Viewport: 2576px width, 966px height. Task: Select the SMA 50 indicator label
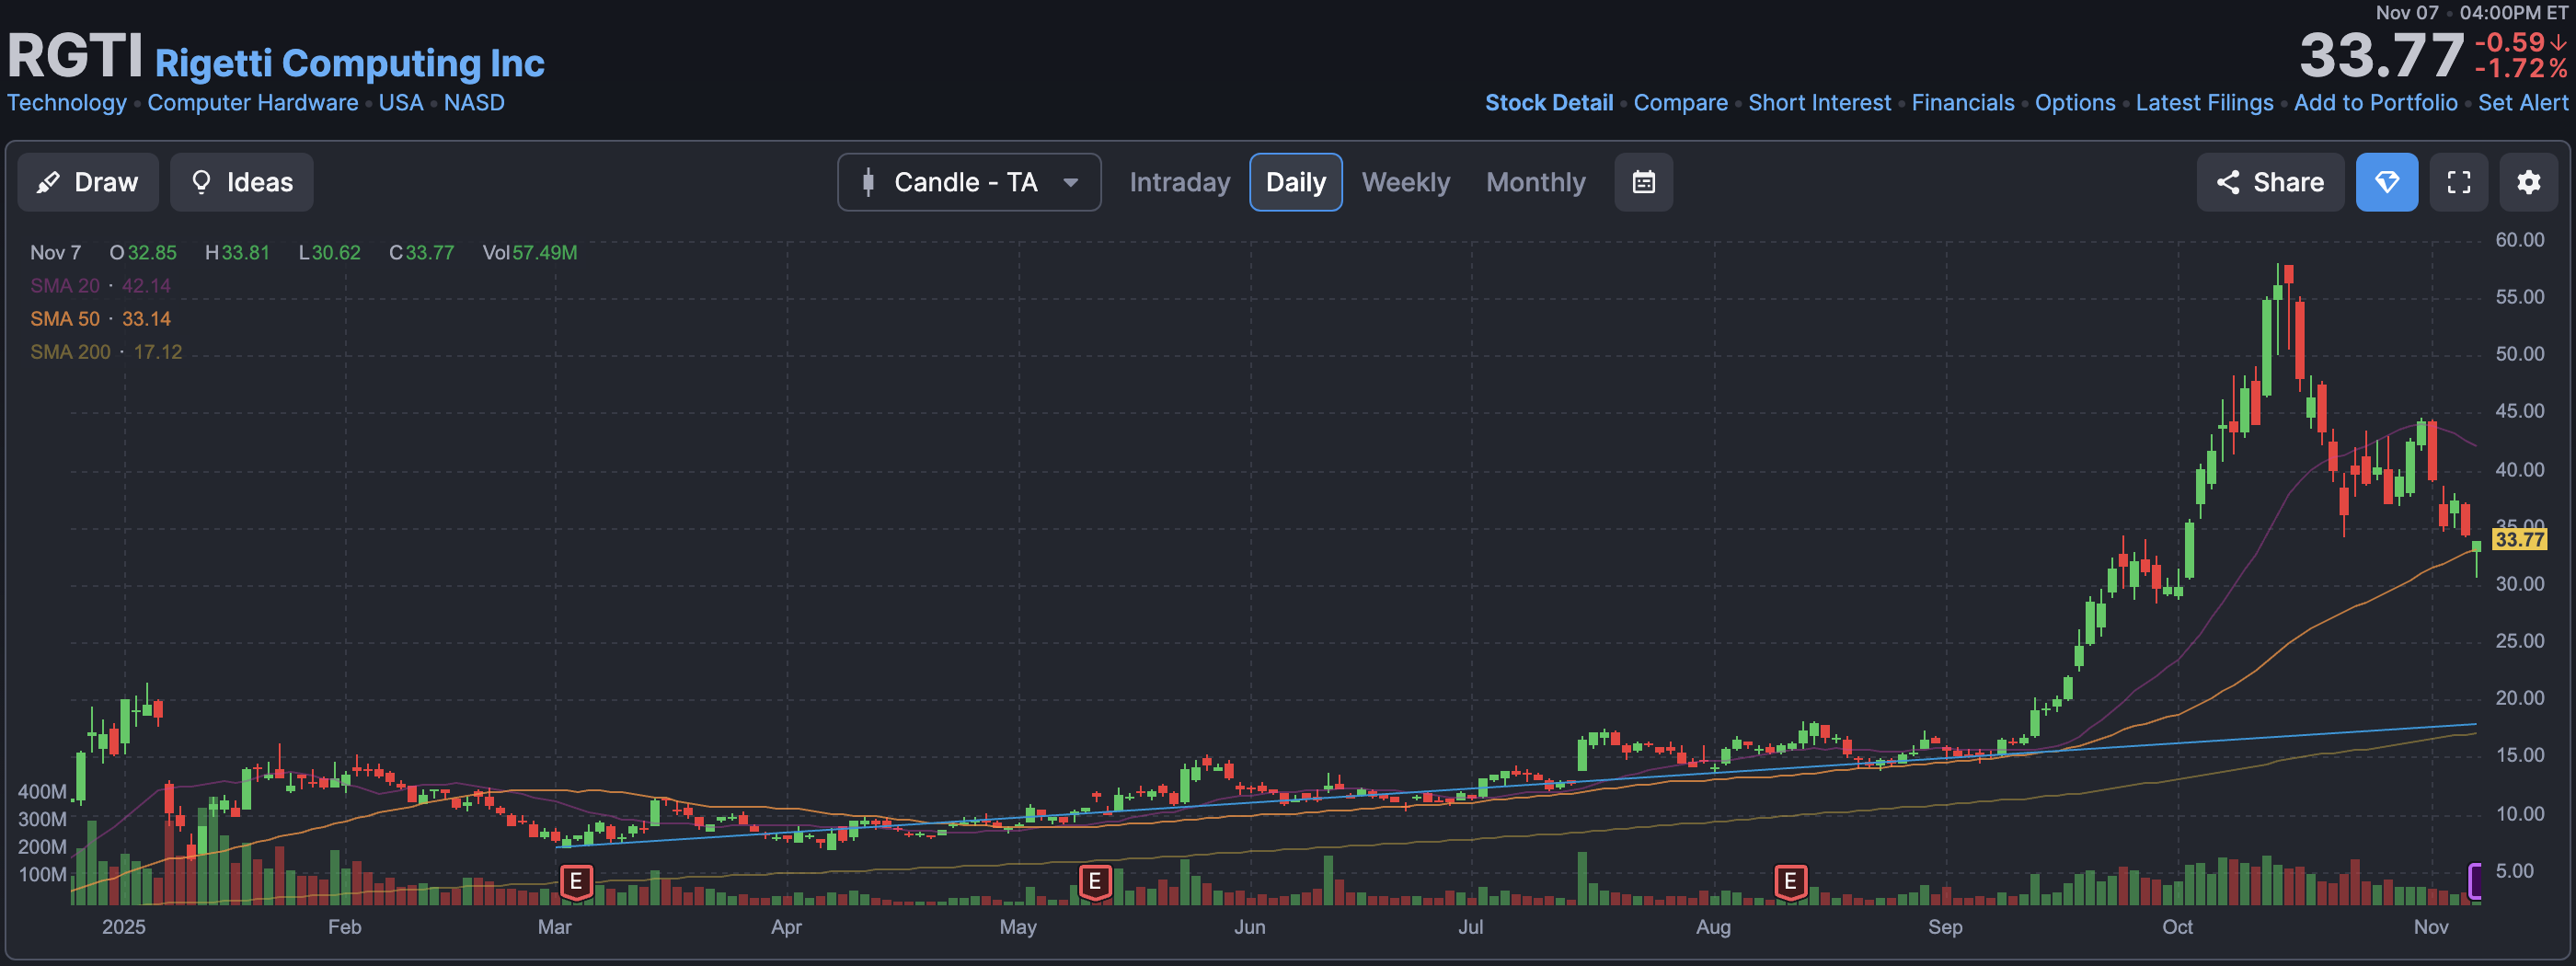64,319
